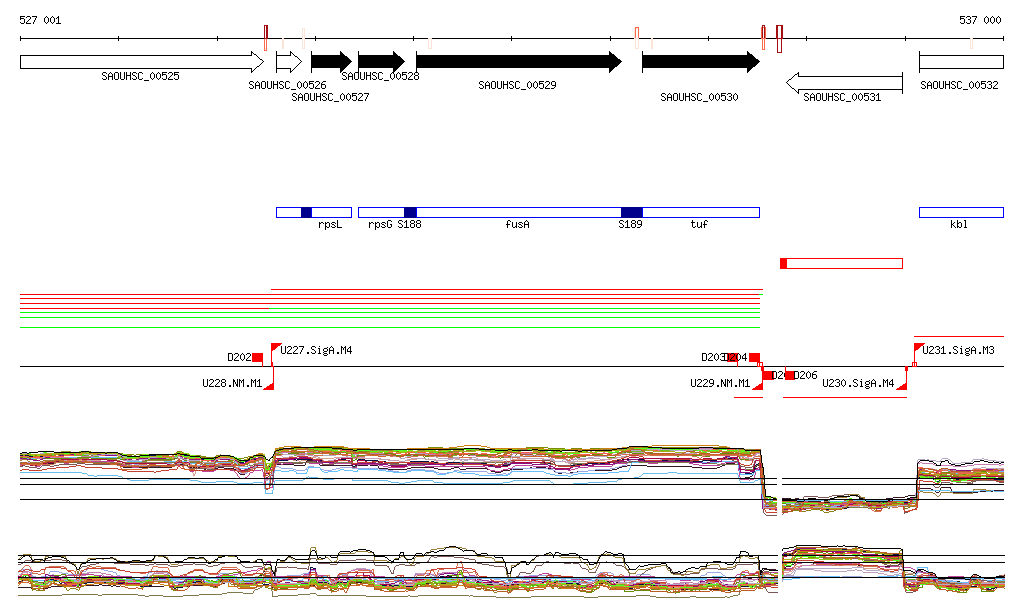1024x611 pixels.
Task: Click the SAOUHSC_00525 label
Action: pos(140,76)
